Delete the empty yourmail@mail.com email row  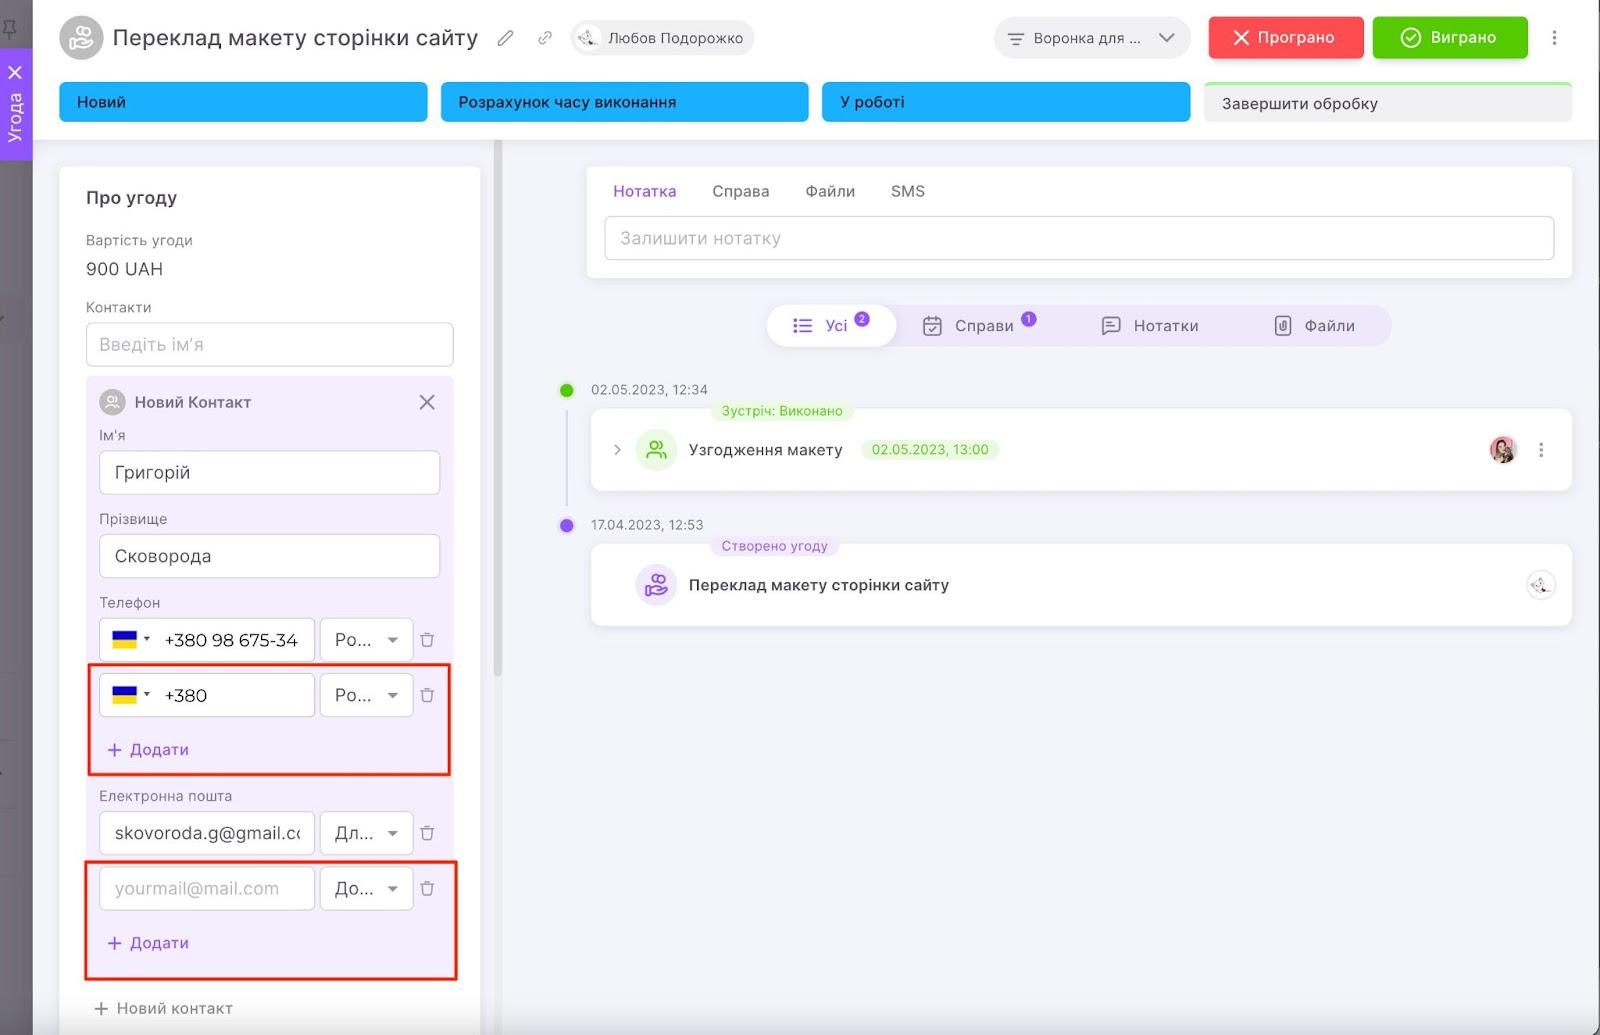pyautogui.click(x=427, y=888)
